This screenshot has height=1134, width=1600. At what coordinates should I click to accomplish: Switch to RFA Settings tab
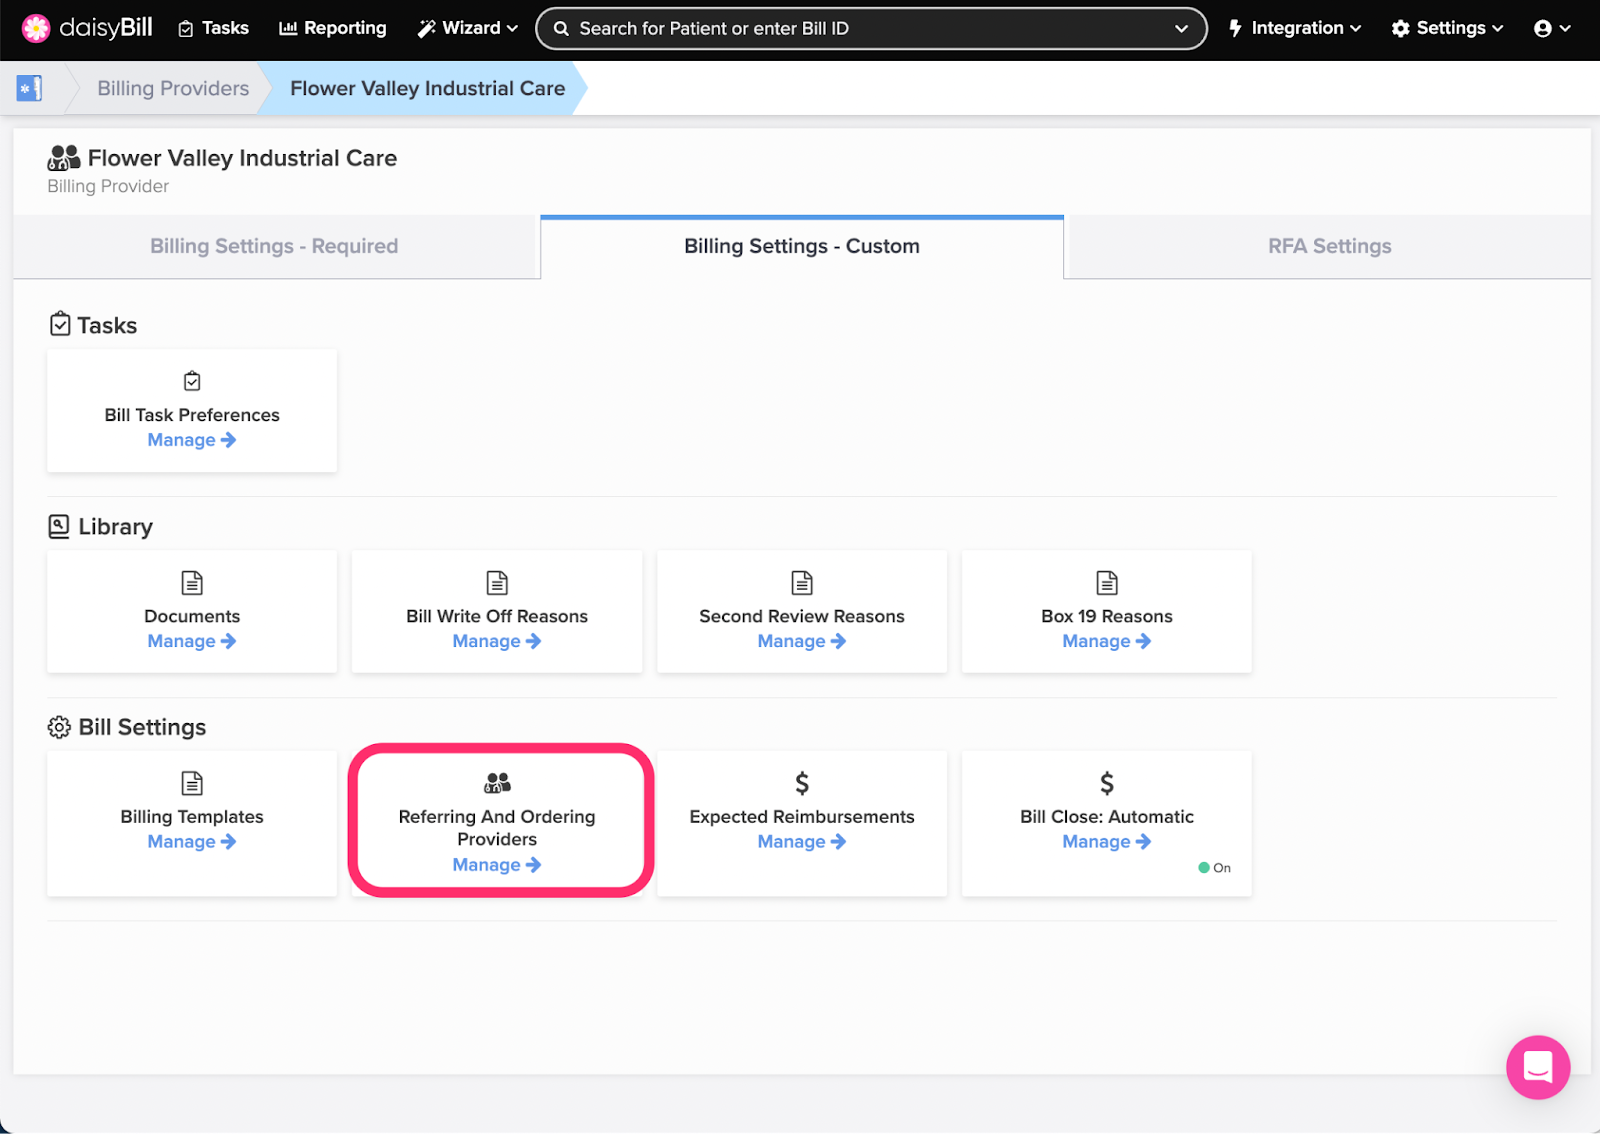1329,246
